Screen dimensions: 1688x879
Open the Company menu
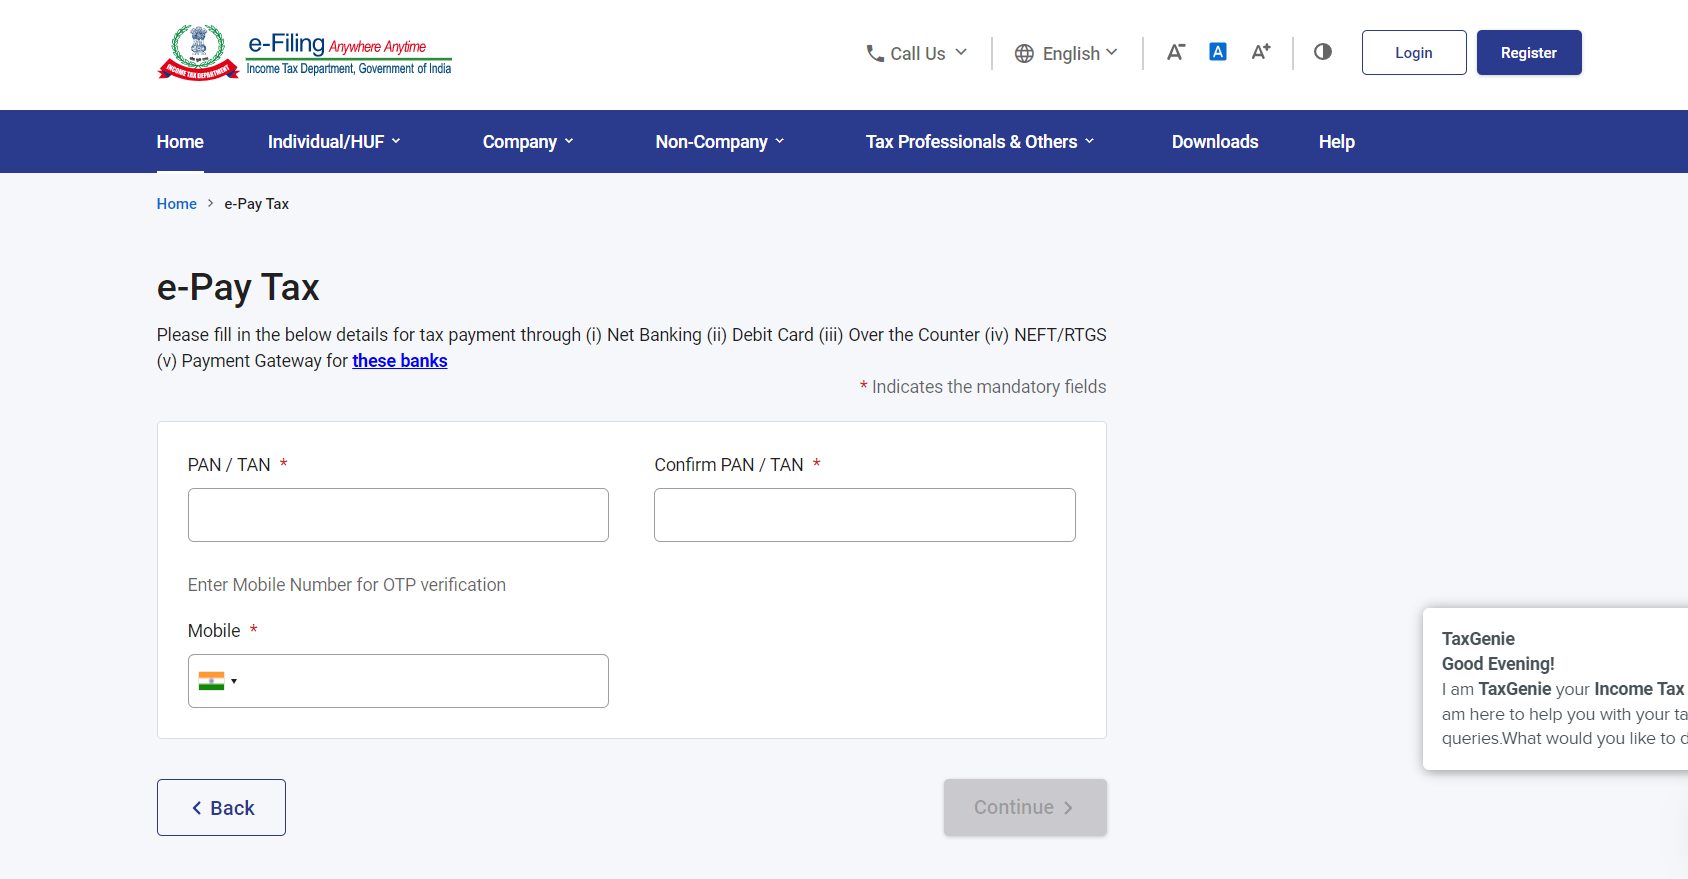point(528,142)
